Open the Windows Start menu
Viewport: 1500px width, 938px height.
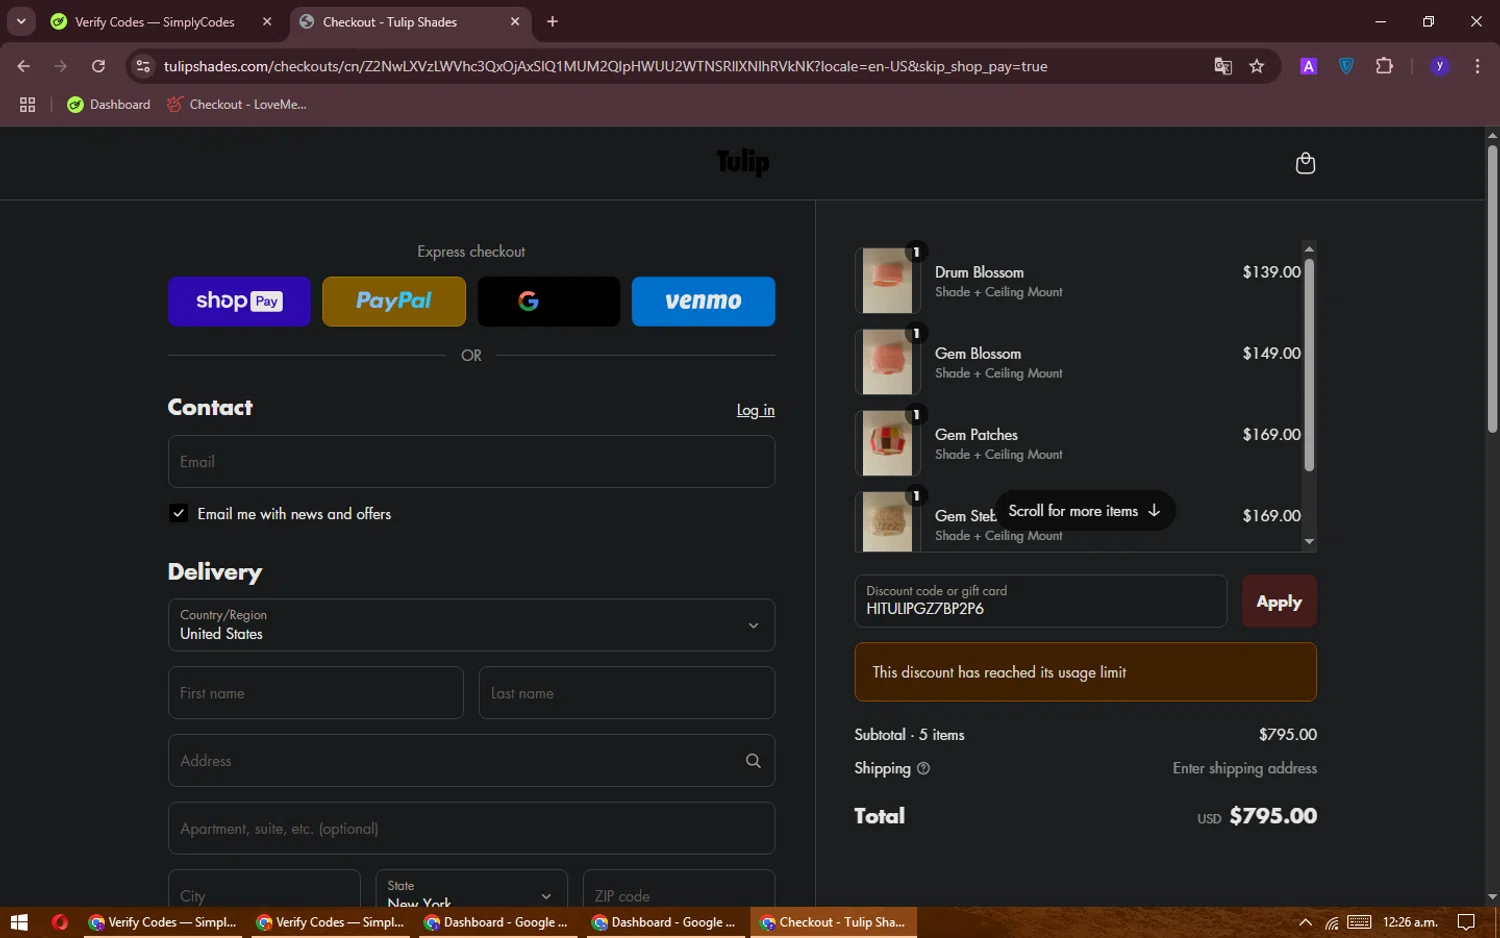click(19, 922)
